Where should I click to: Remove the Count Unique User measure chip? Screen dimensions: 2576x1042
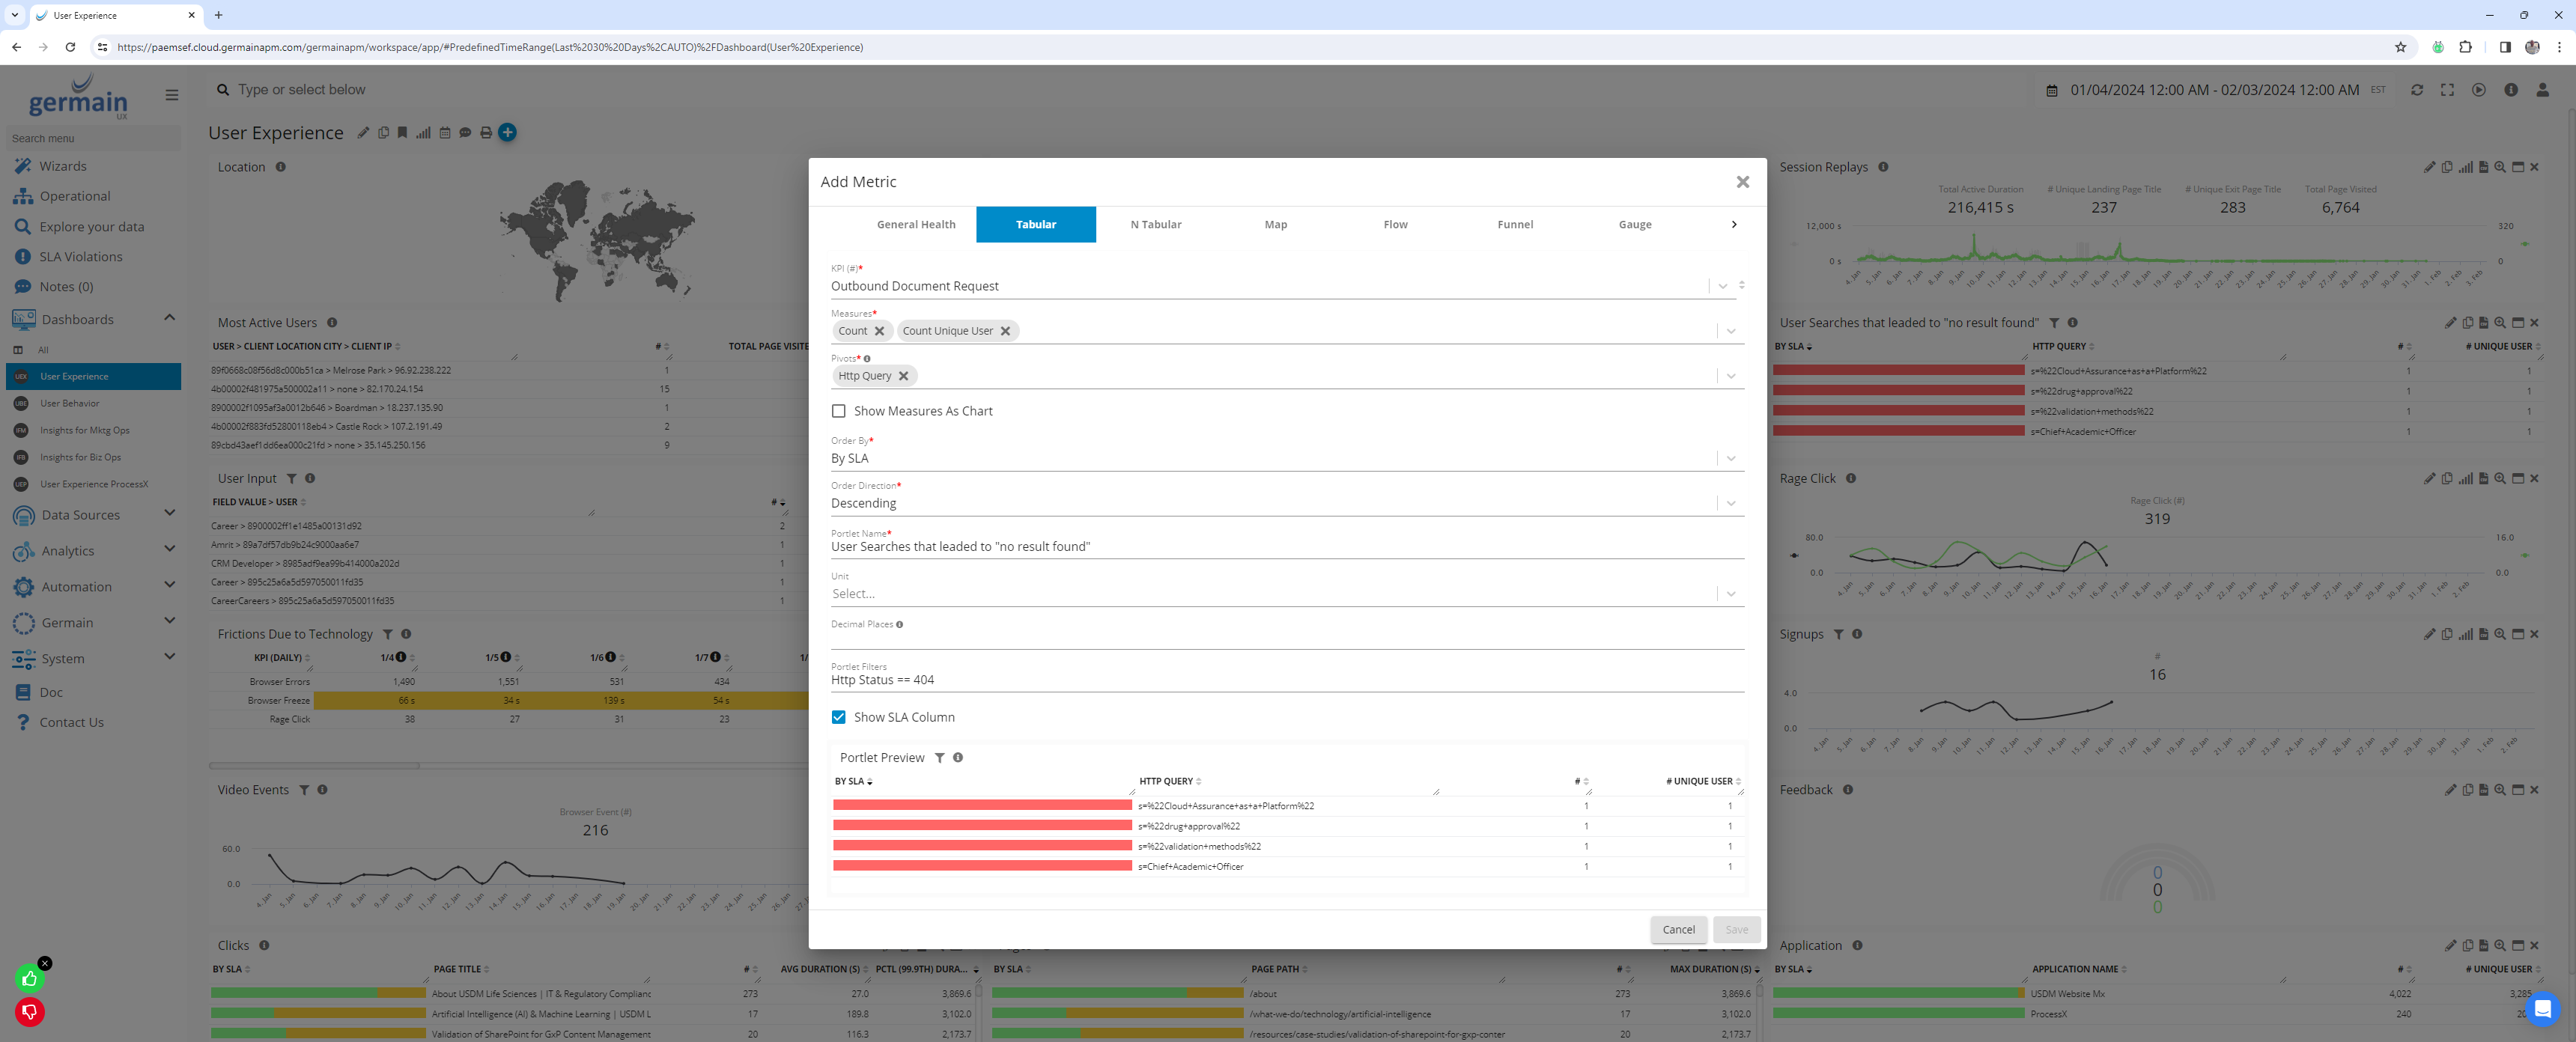1005,331
